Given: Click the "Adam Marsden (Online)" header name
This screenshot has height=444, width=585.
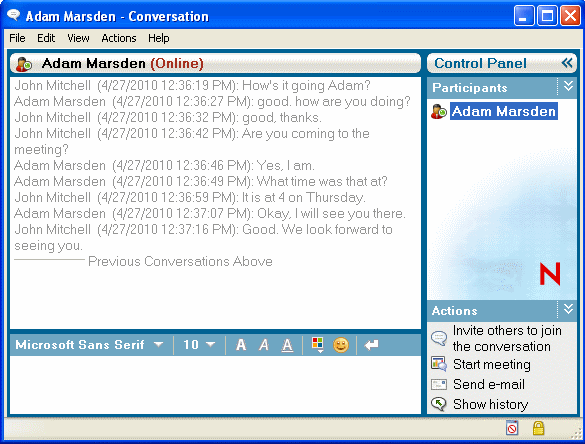Looking at the screenshot, I should point(123,63).
